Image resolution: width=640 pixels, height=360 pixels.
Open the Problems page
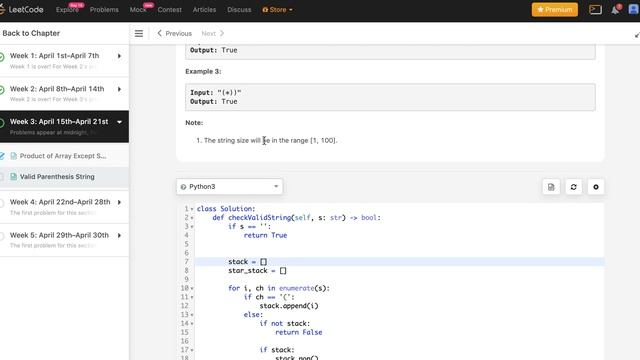104,9
